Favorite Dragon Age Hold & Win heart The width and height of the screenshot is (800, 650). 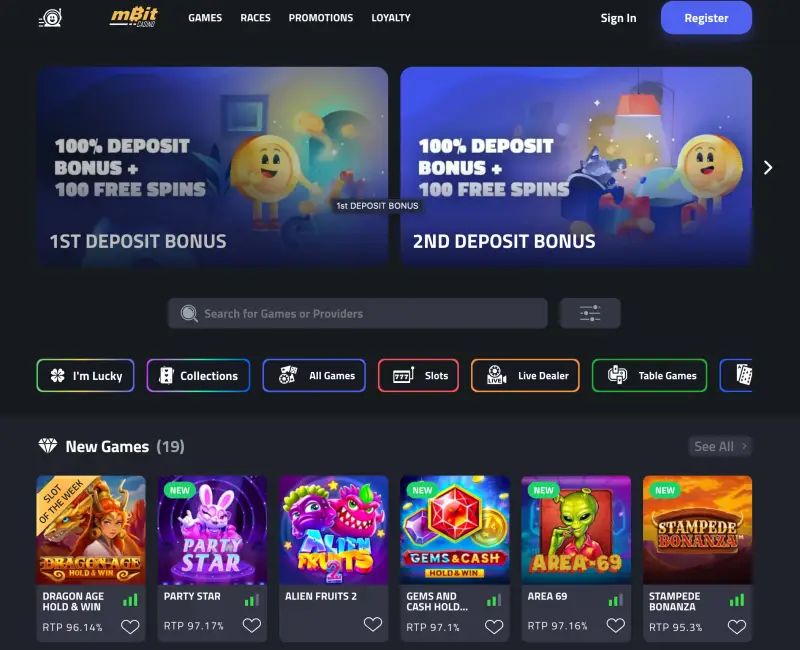pos(130,627)
